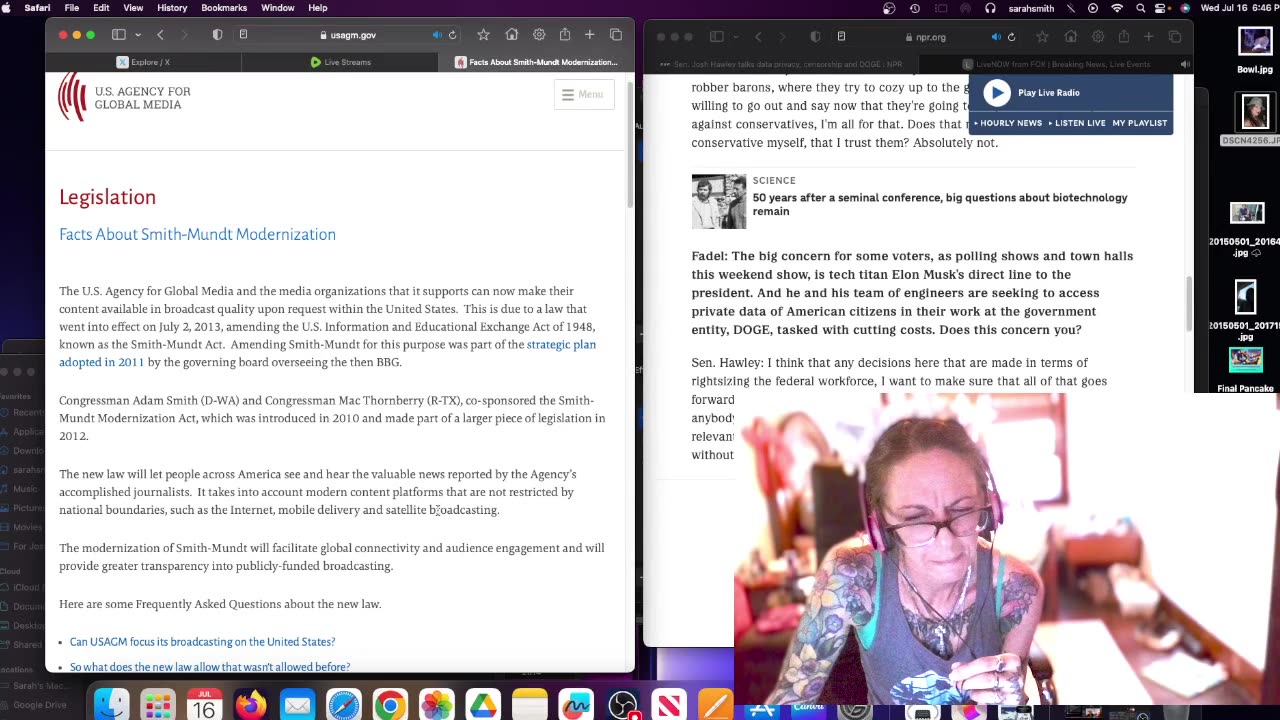The height and width of the screenshot is (720, 1280).
Task: Share the npr.org page
Action: point(1124,37)
